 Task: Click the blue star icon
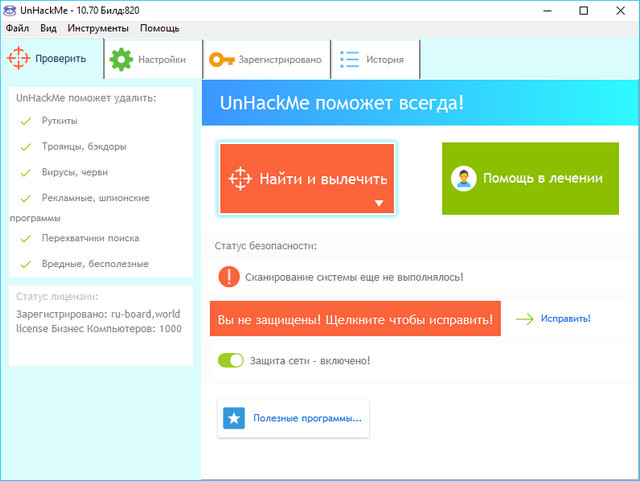click(234, 418)
